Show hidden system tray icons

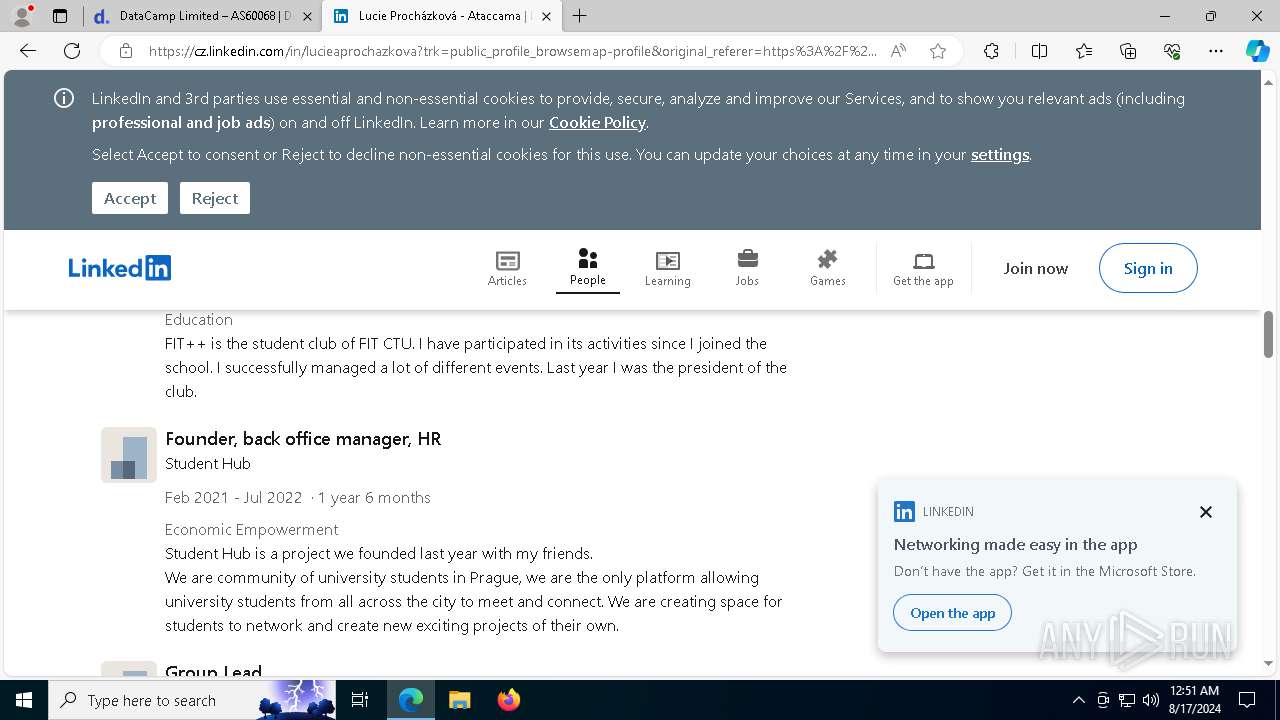(1078, 700)
